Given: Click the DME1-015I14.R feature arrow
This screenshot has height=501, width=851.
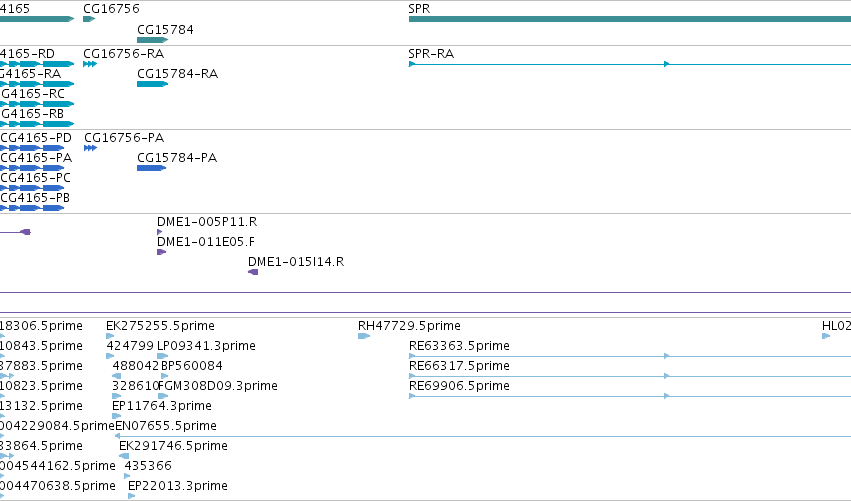Looking at the screenshot, I should 253,272.
